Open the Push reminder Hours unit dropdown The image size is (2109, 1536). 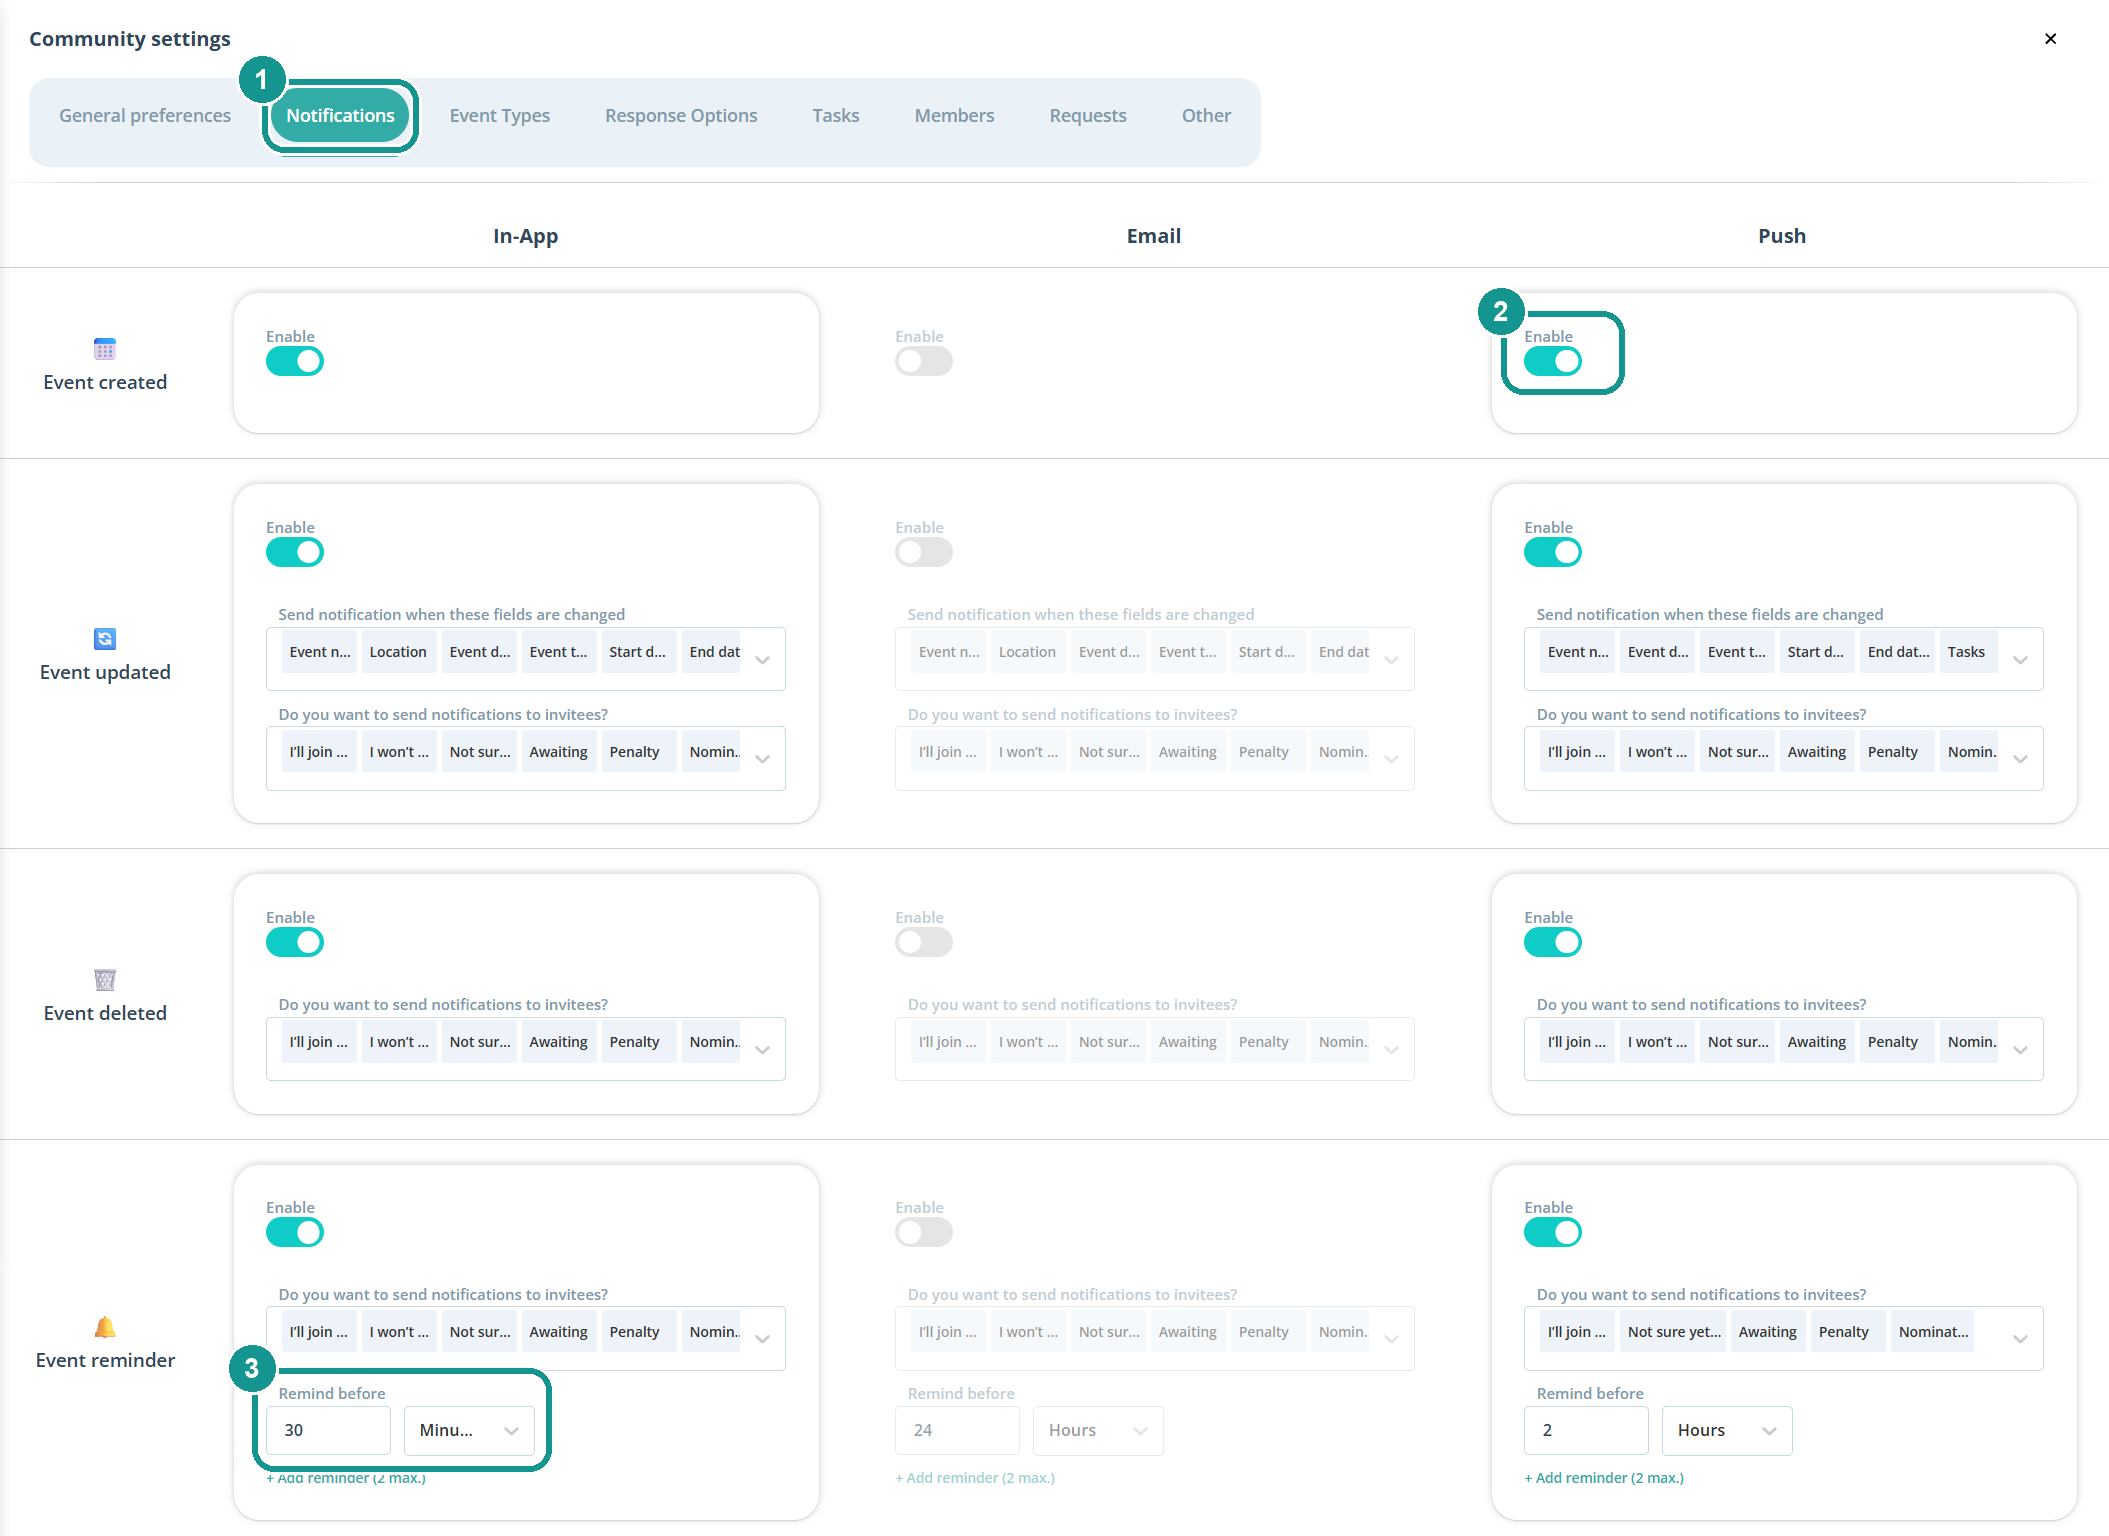click(1727, 1431)
